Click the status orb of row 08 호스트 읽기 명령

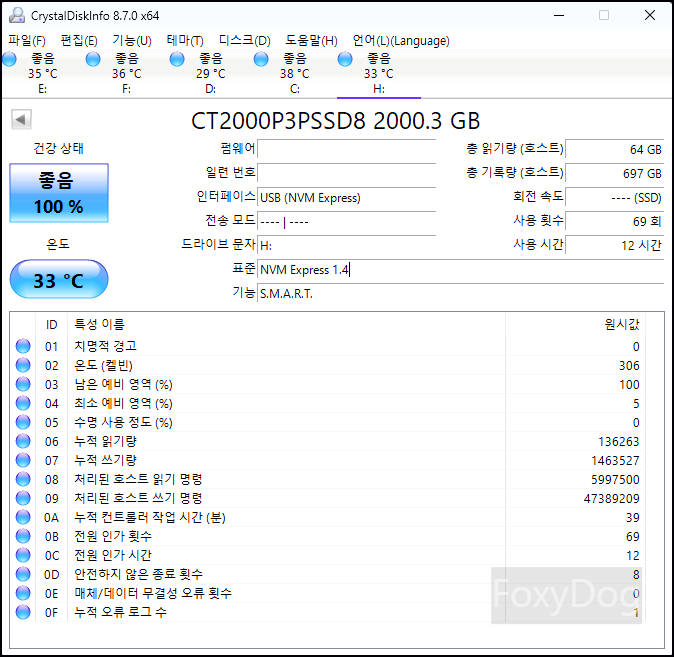click(23, 479)
